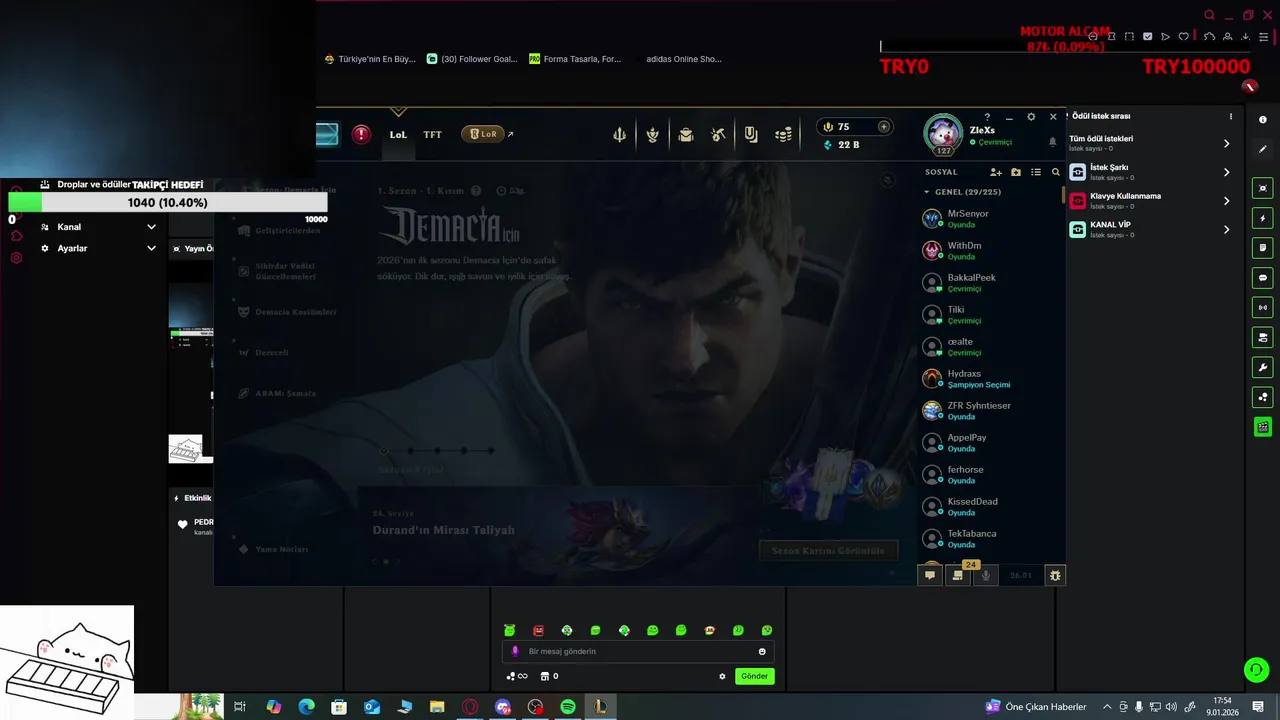Click the friends list view options icon
This screenshot has height=720, width=1280.
(x=1036, y=172)
